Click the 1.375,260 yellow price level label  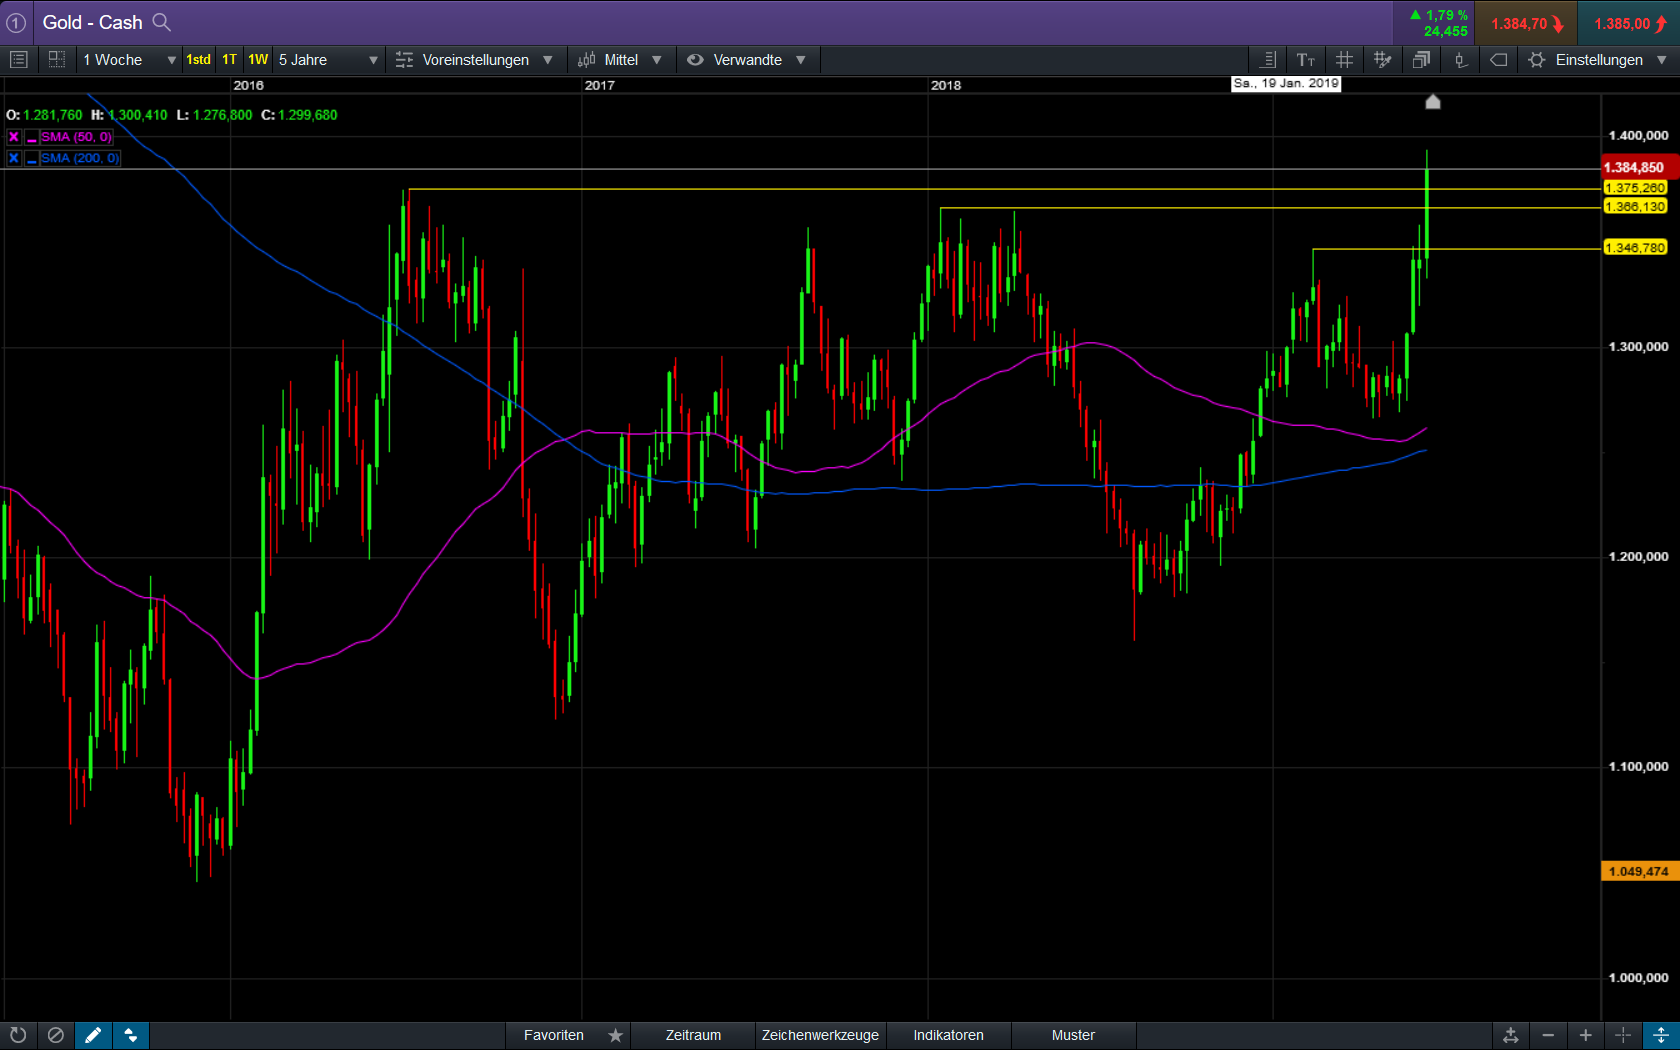tap(1635, 188)
